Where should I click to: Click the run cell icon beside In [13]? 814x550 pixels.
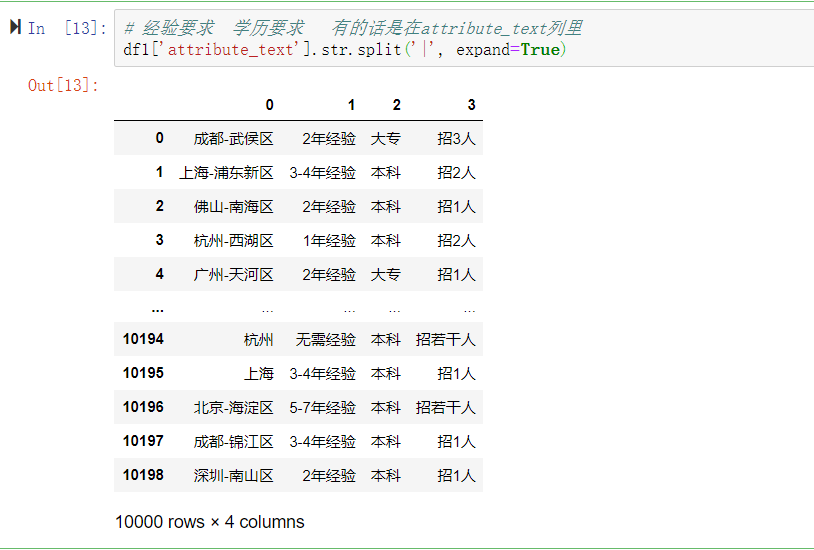tap(16, 26)
